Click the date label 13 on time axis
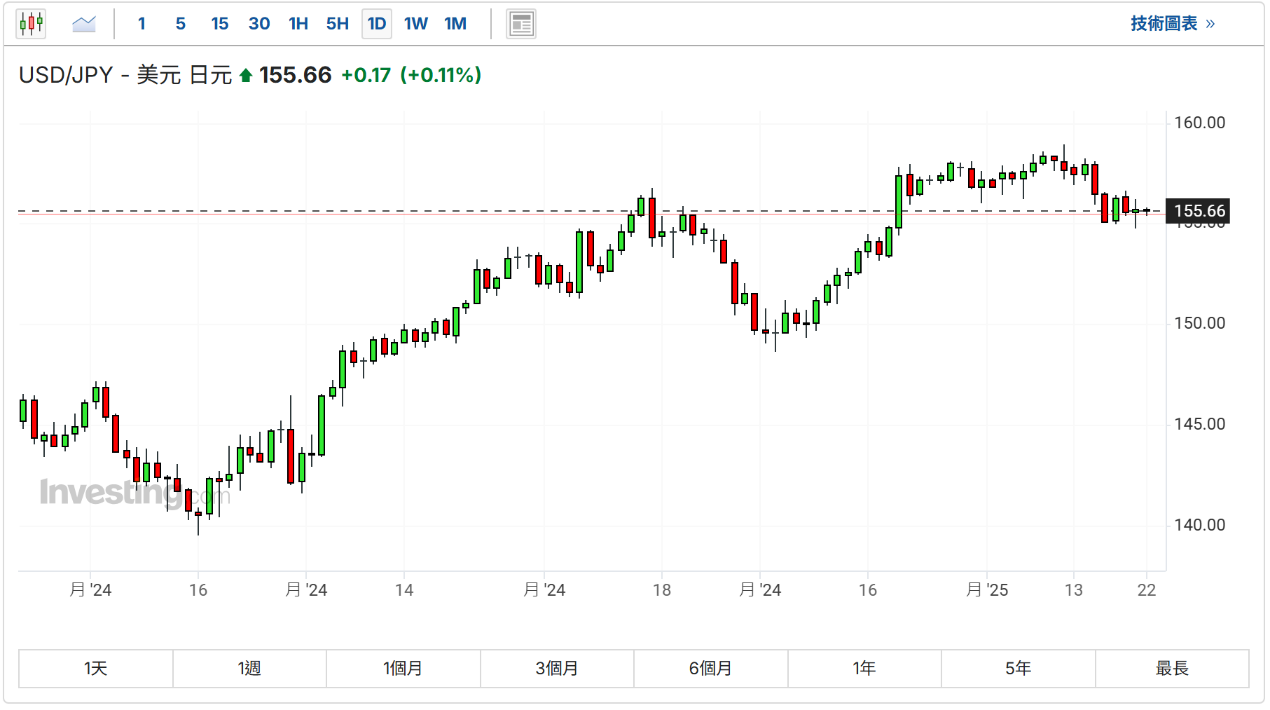This screenshot has height=710, width=1270. [x=1074, y=590]
